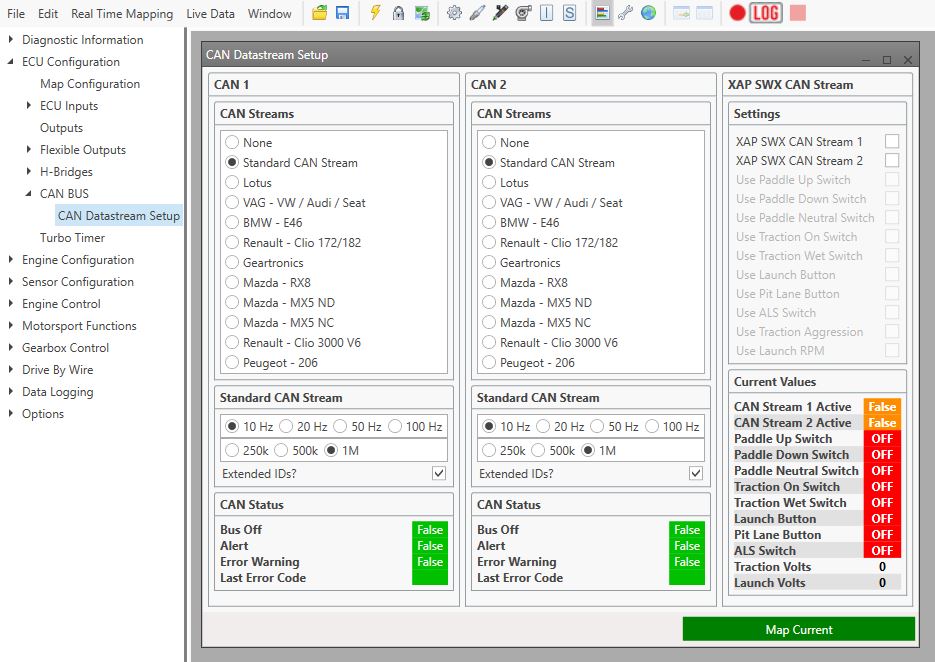Open the Real Time Mapping menu

(x=122, y=14)
